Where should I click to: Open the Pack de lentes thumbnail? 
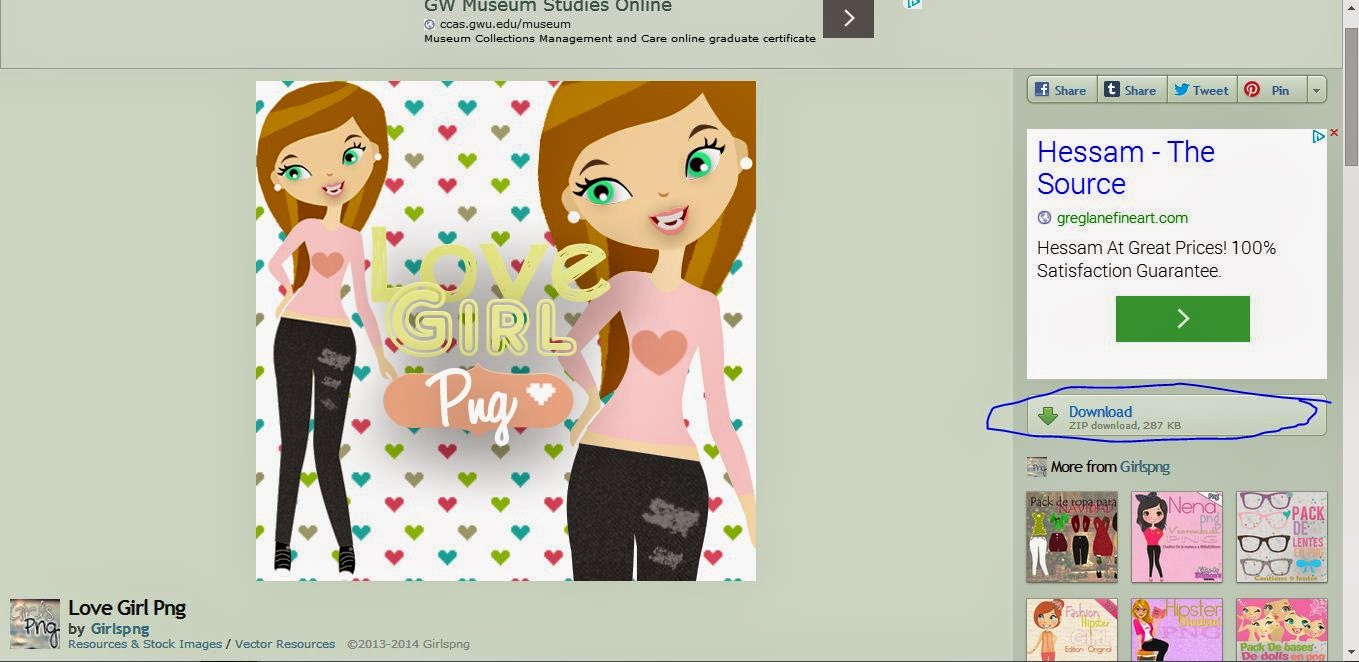(1281, 537)
